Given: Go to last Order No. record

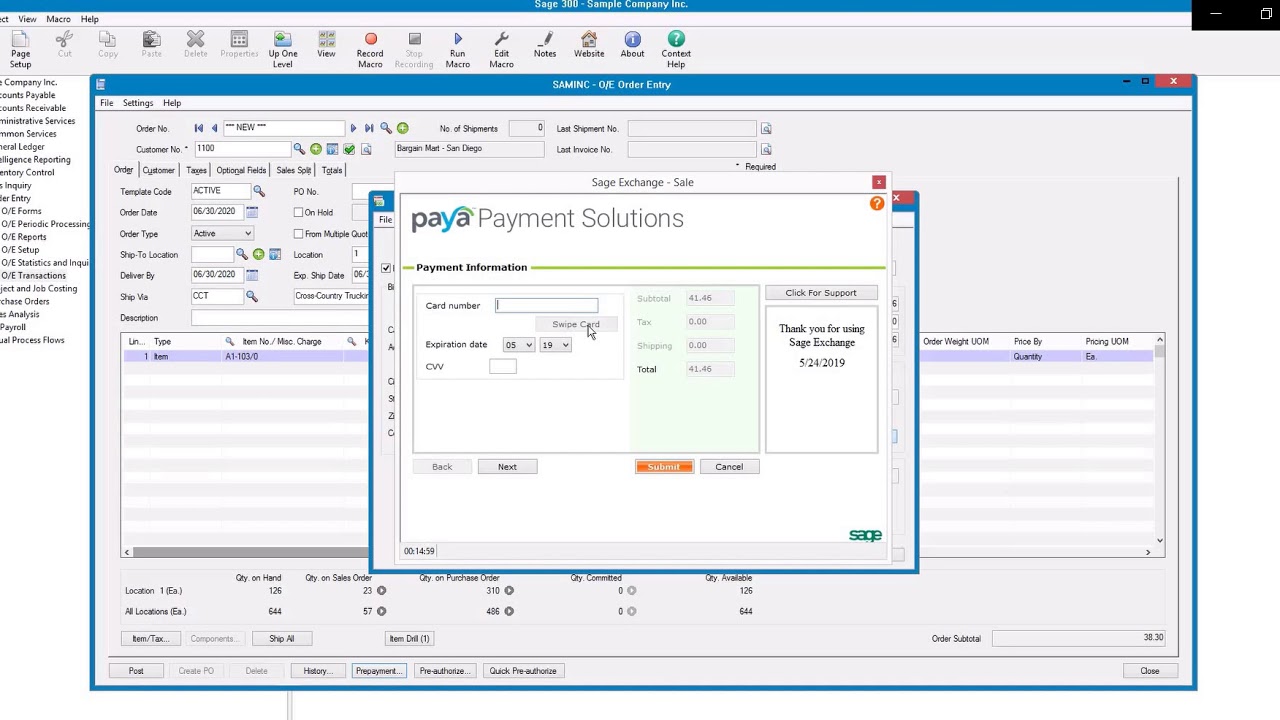Looking at the screenshot, I should coord(369,128).
